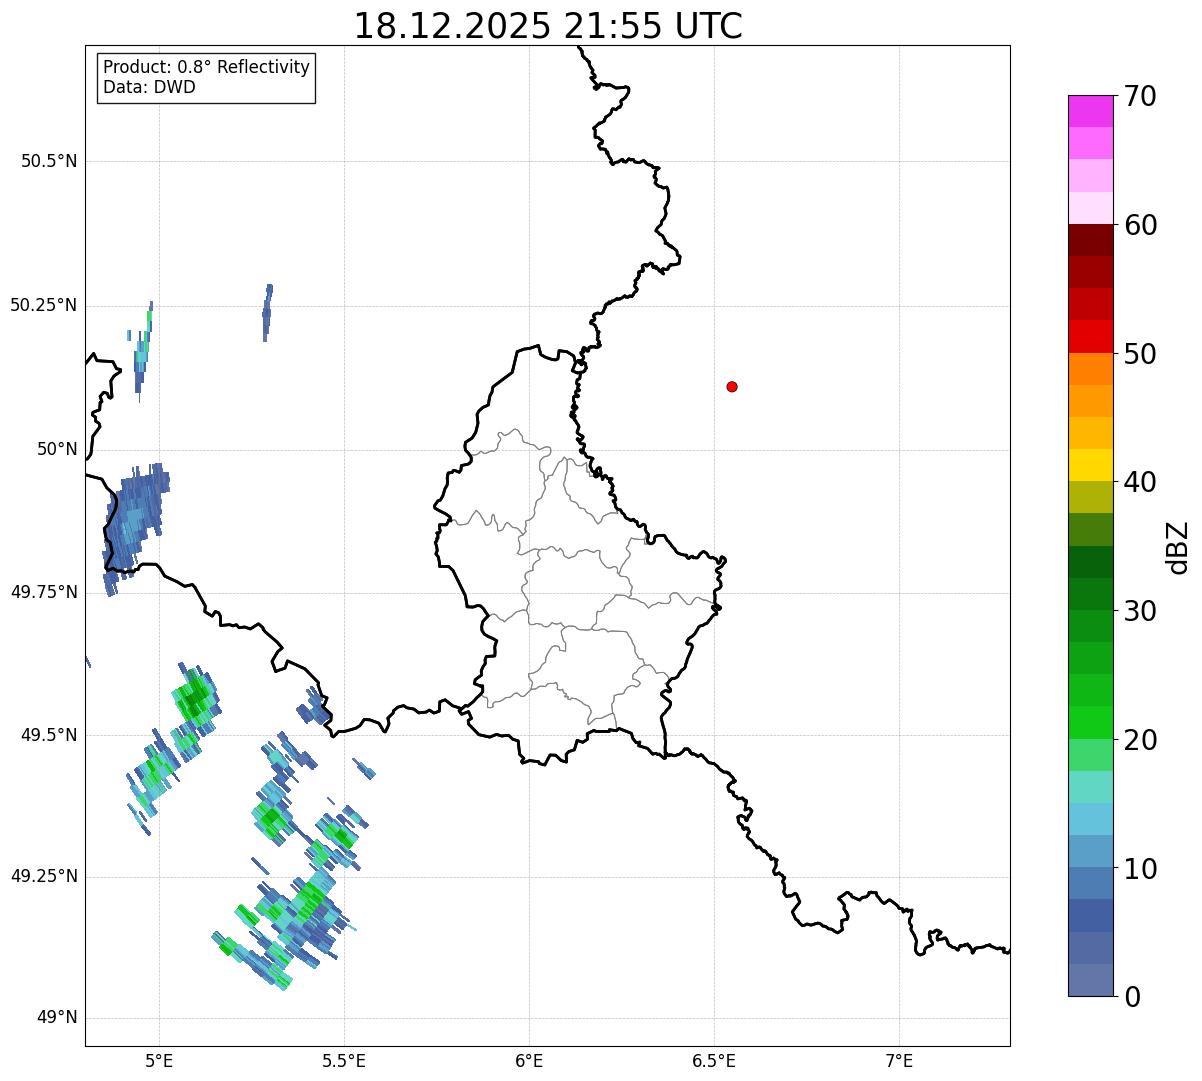
Task: Click the colorbar 60 tick label
Action: coord(1140,225)
